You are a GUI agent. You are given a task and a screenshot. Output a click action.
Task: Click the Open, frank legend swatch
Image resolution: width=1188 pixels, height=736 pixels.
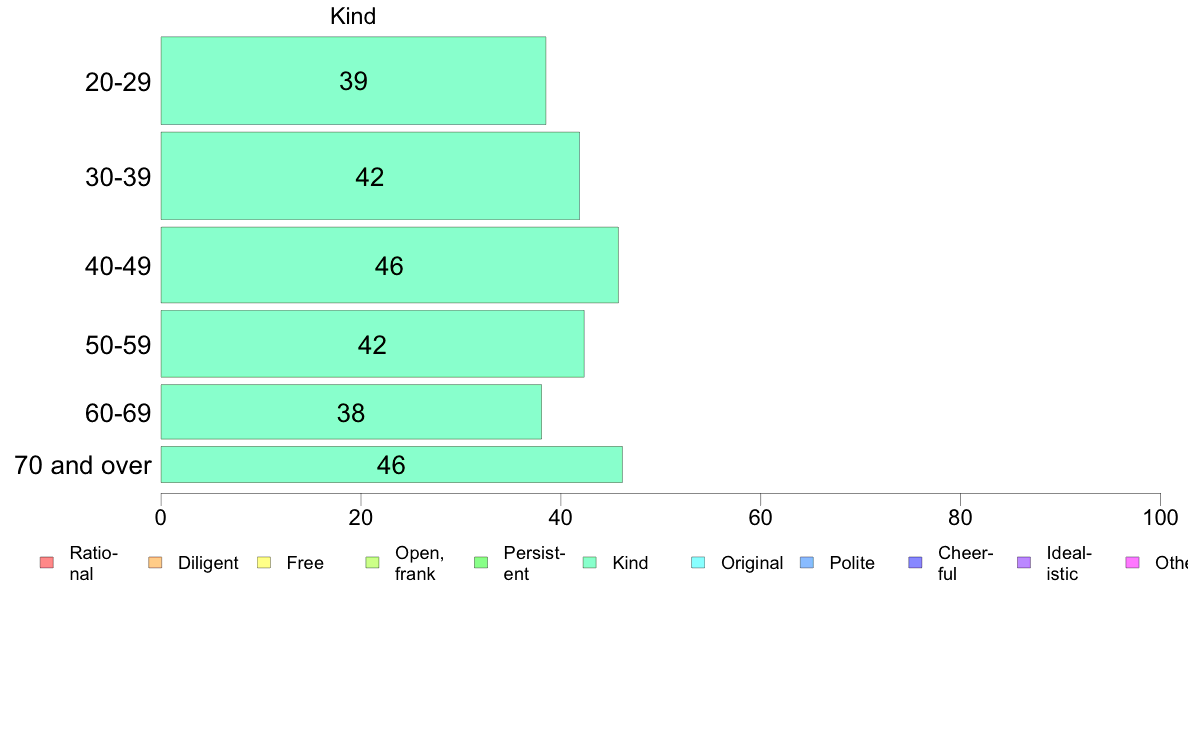coord(372,562)
